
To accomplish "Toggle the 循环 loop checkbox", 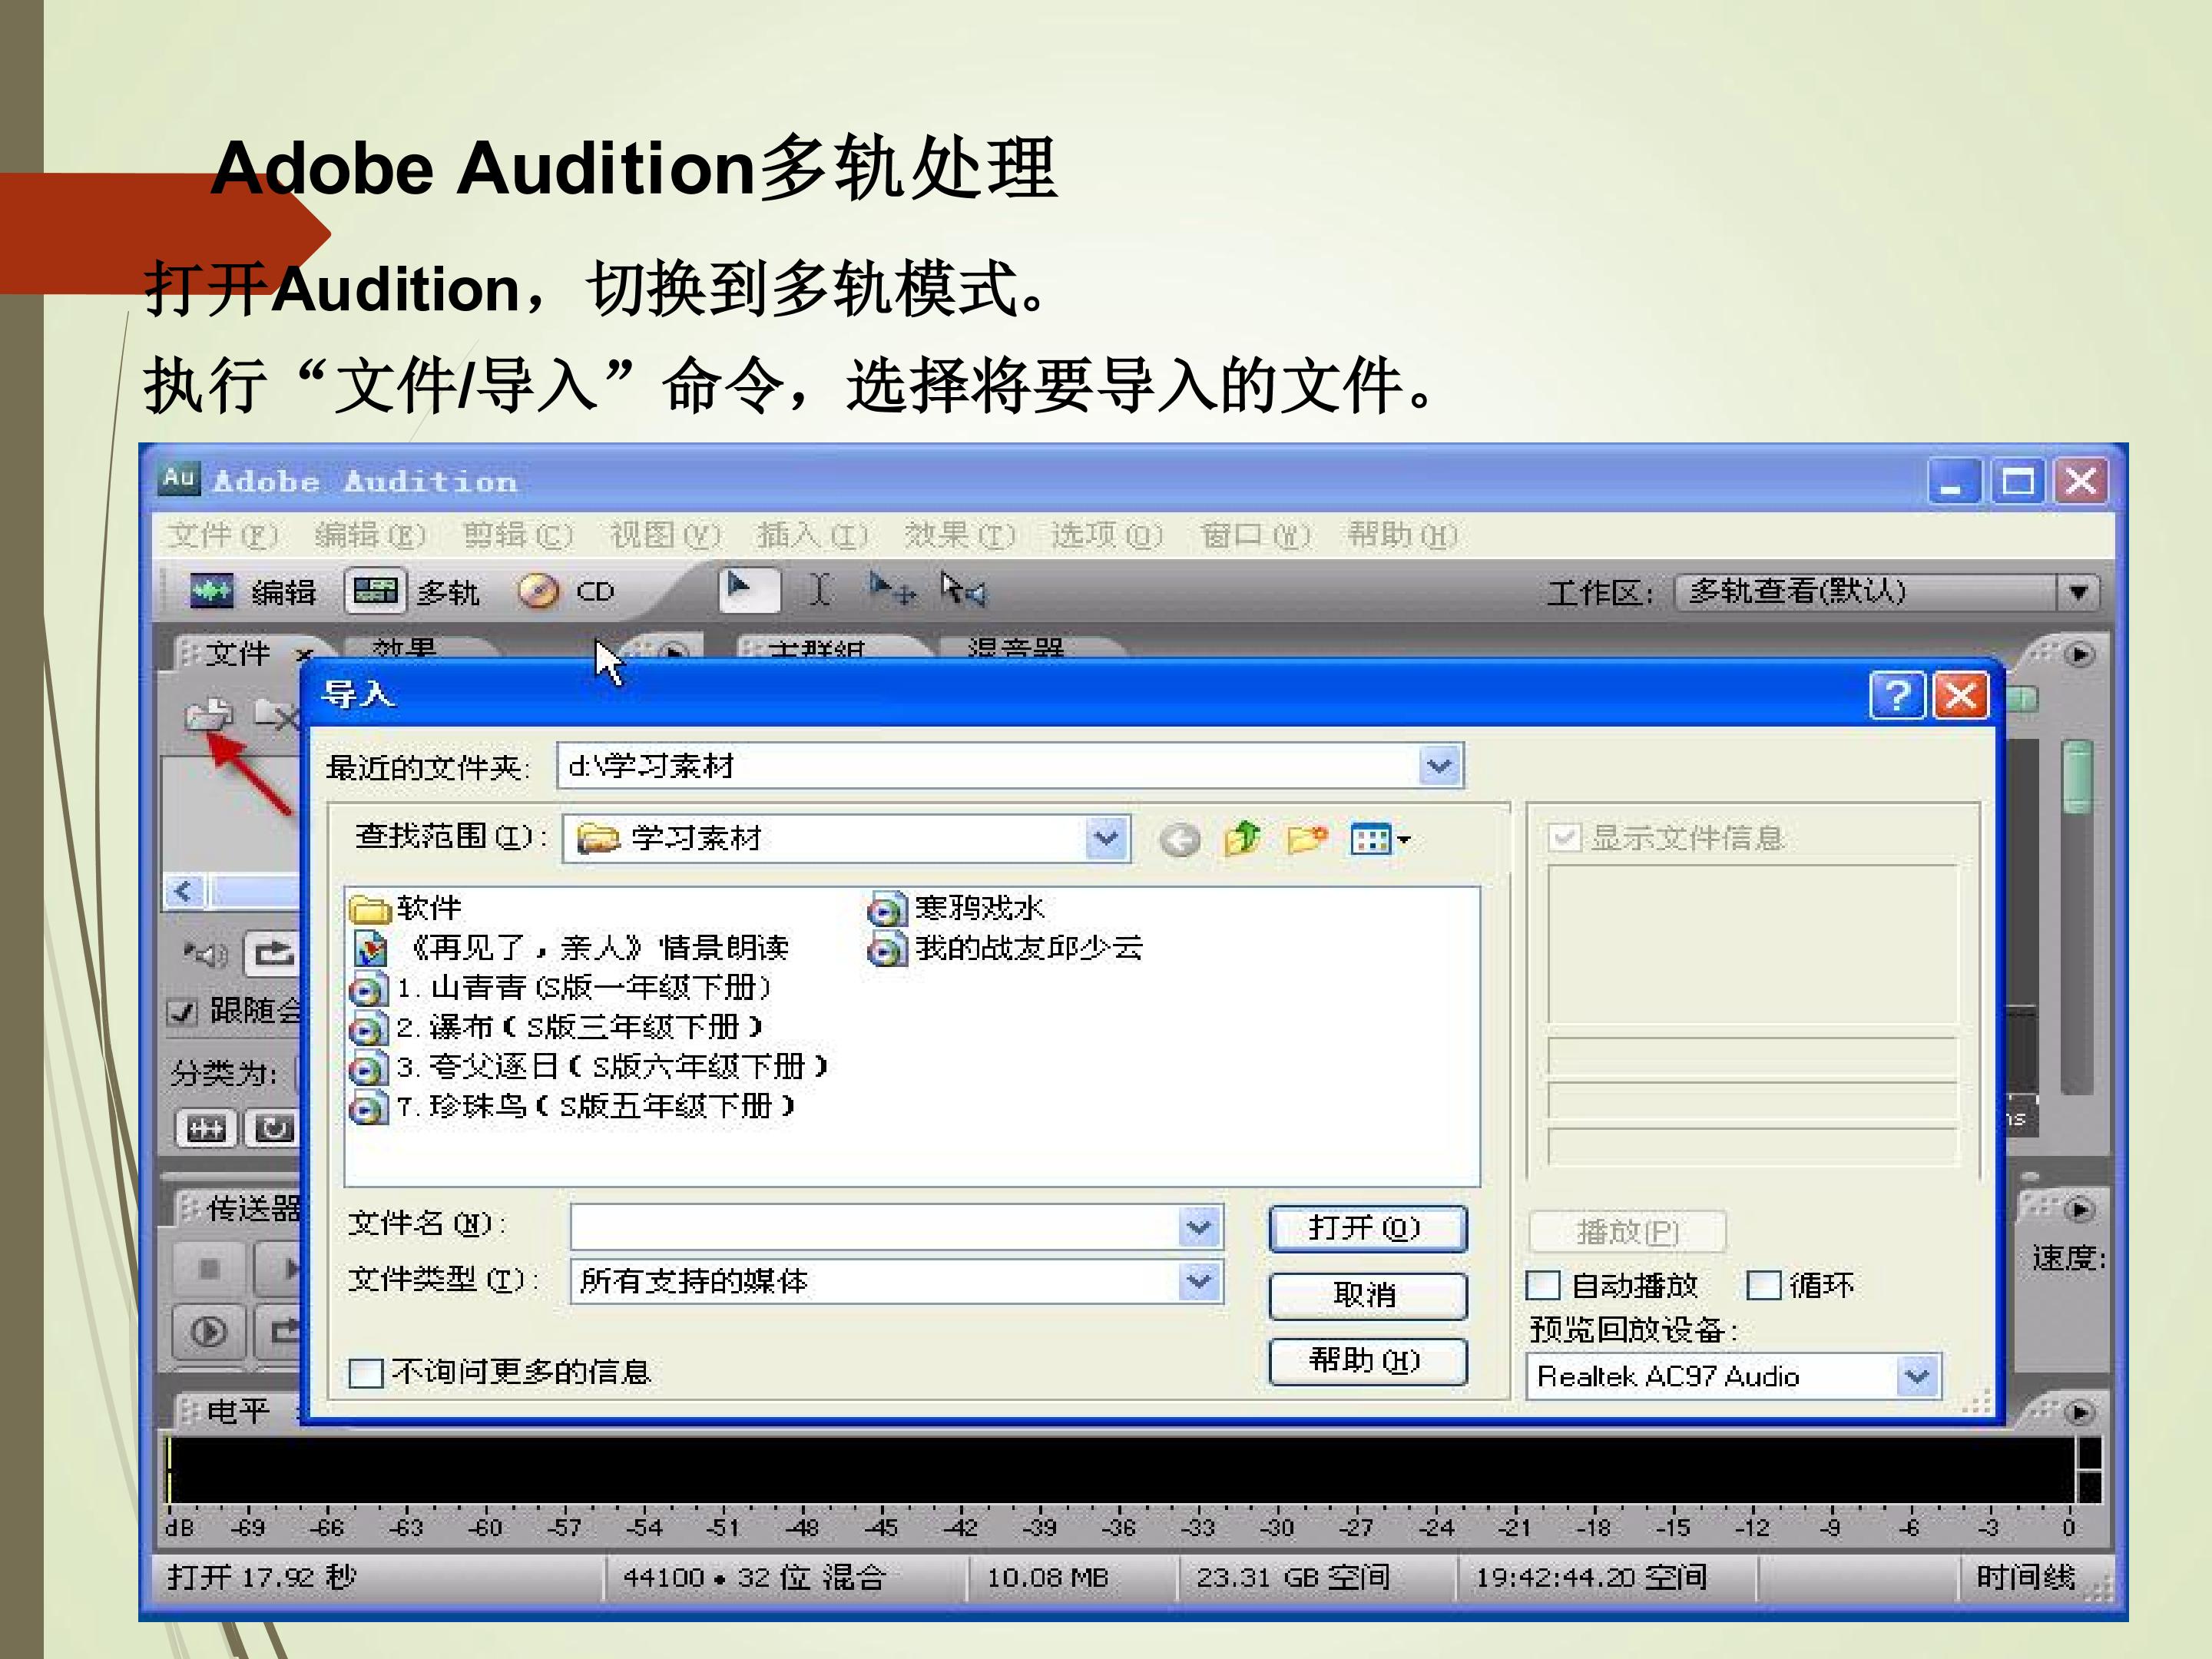I will [1764, 1285].
